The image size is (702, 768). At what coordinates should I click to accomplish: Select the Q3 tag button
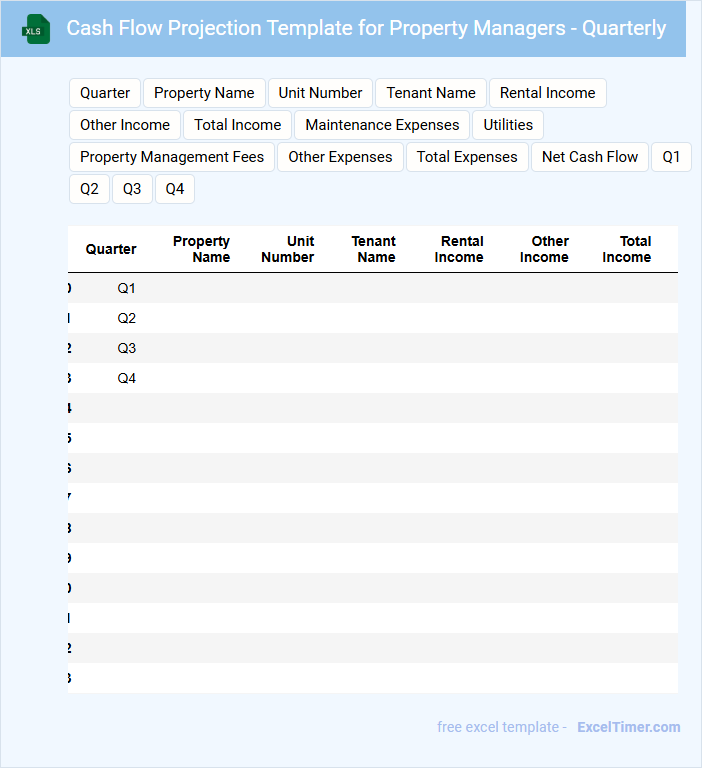[x=132, y=189]
